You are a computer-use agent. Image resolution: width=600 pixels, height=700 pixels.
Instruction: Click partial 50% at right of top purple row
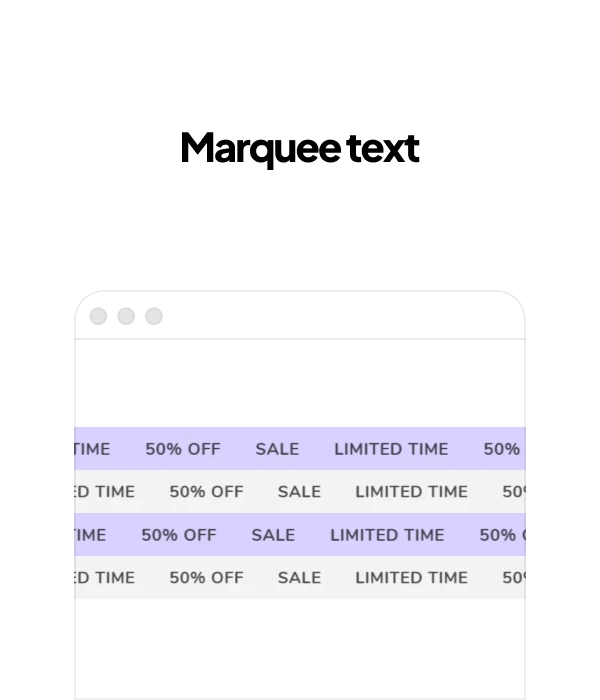502,449
